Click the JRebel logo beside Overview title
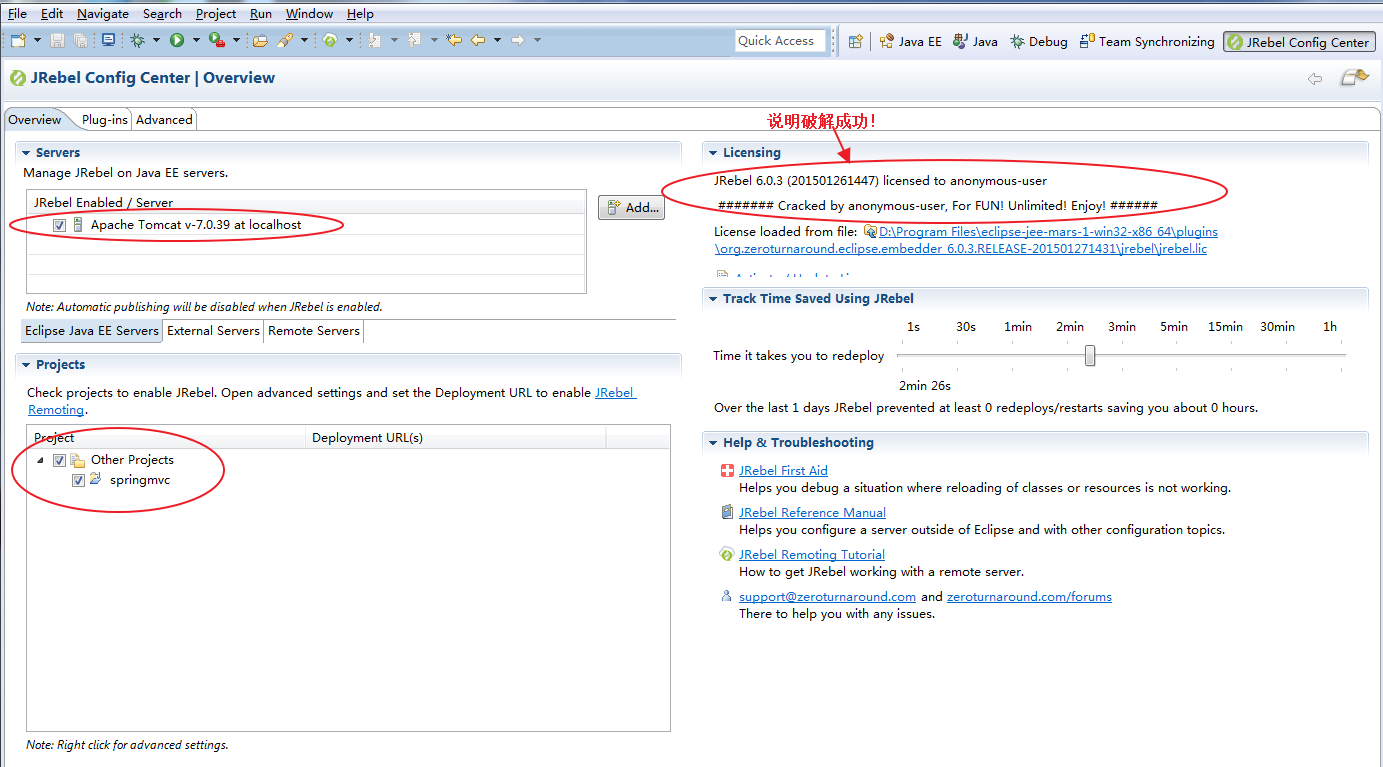 [18, 78]
